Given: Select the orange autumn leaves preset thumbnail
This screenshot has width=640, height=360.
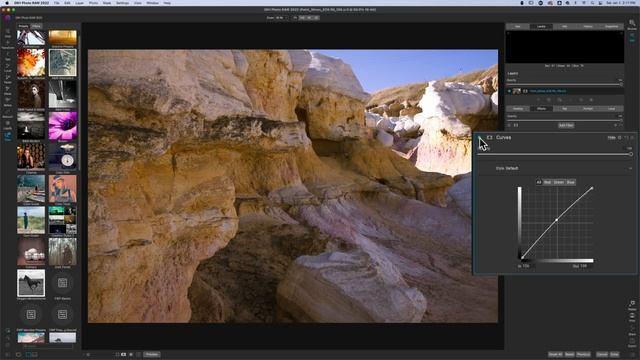Looking at the screenshot, I should [31, 63].
